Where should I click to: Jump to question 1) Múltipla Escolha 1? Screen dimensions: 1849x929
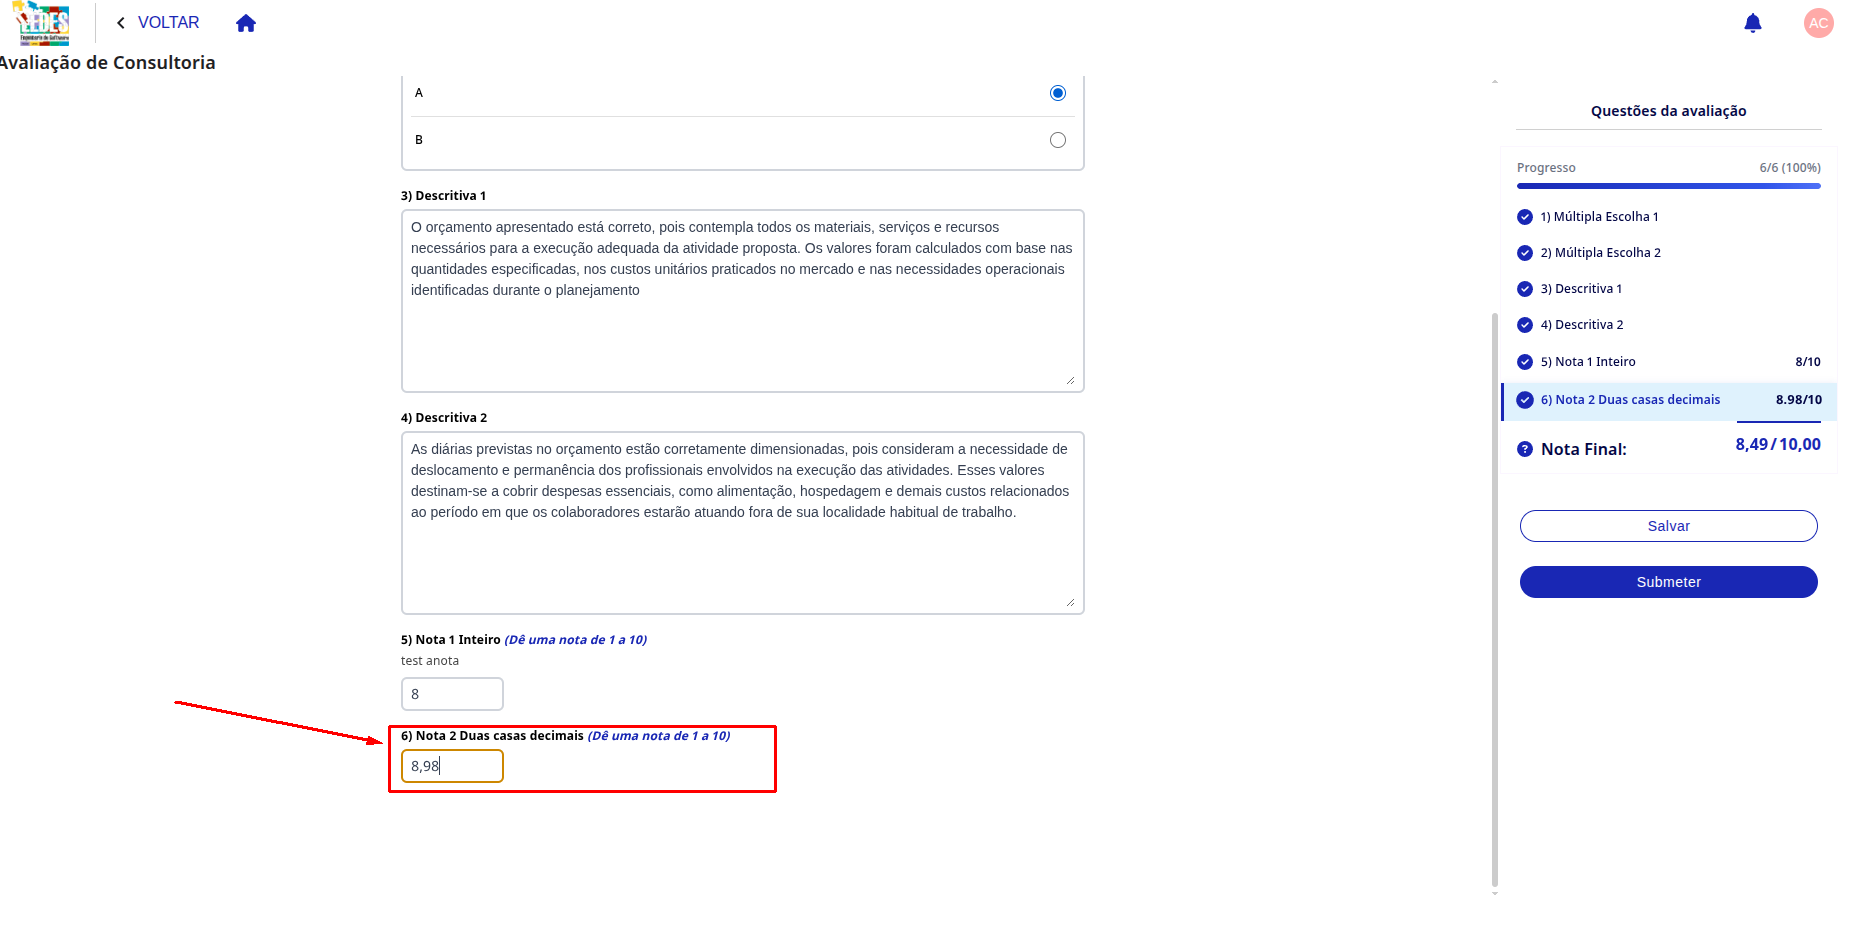coord(1599,217)
